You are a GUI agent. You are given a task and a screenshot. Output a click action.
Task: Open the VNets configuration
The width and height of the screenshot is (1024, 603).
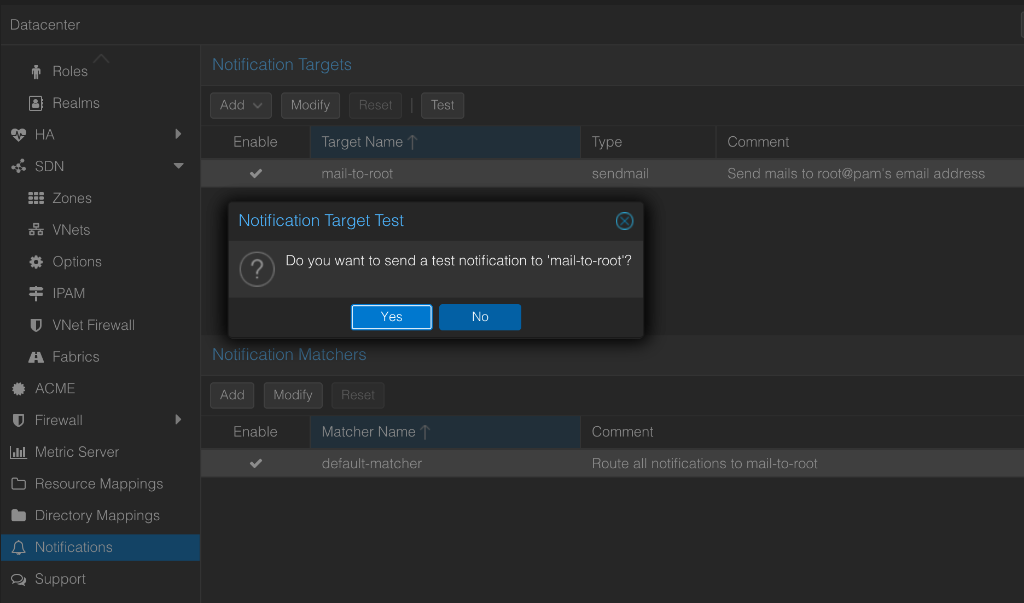[70, 229]
